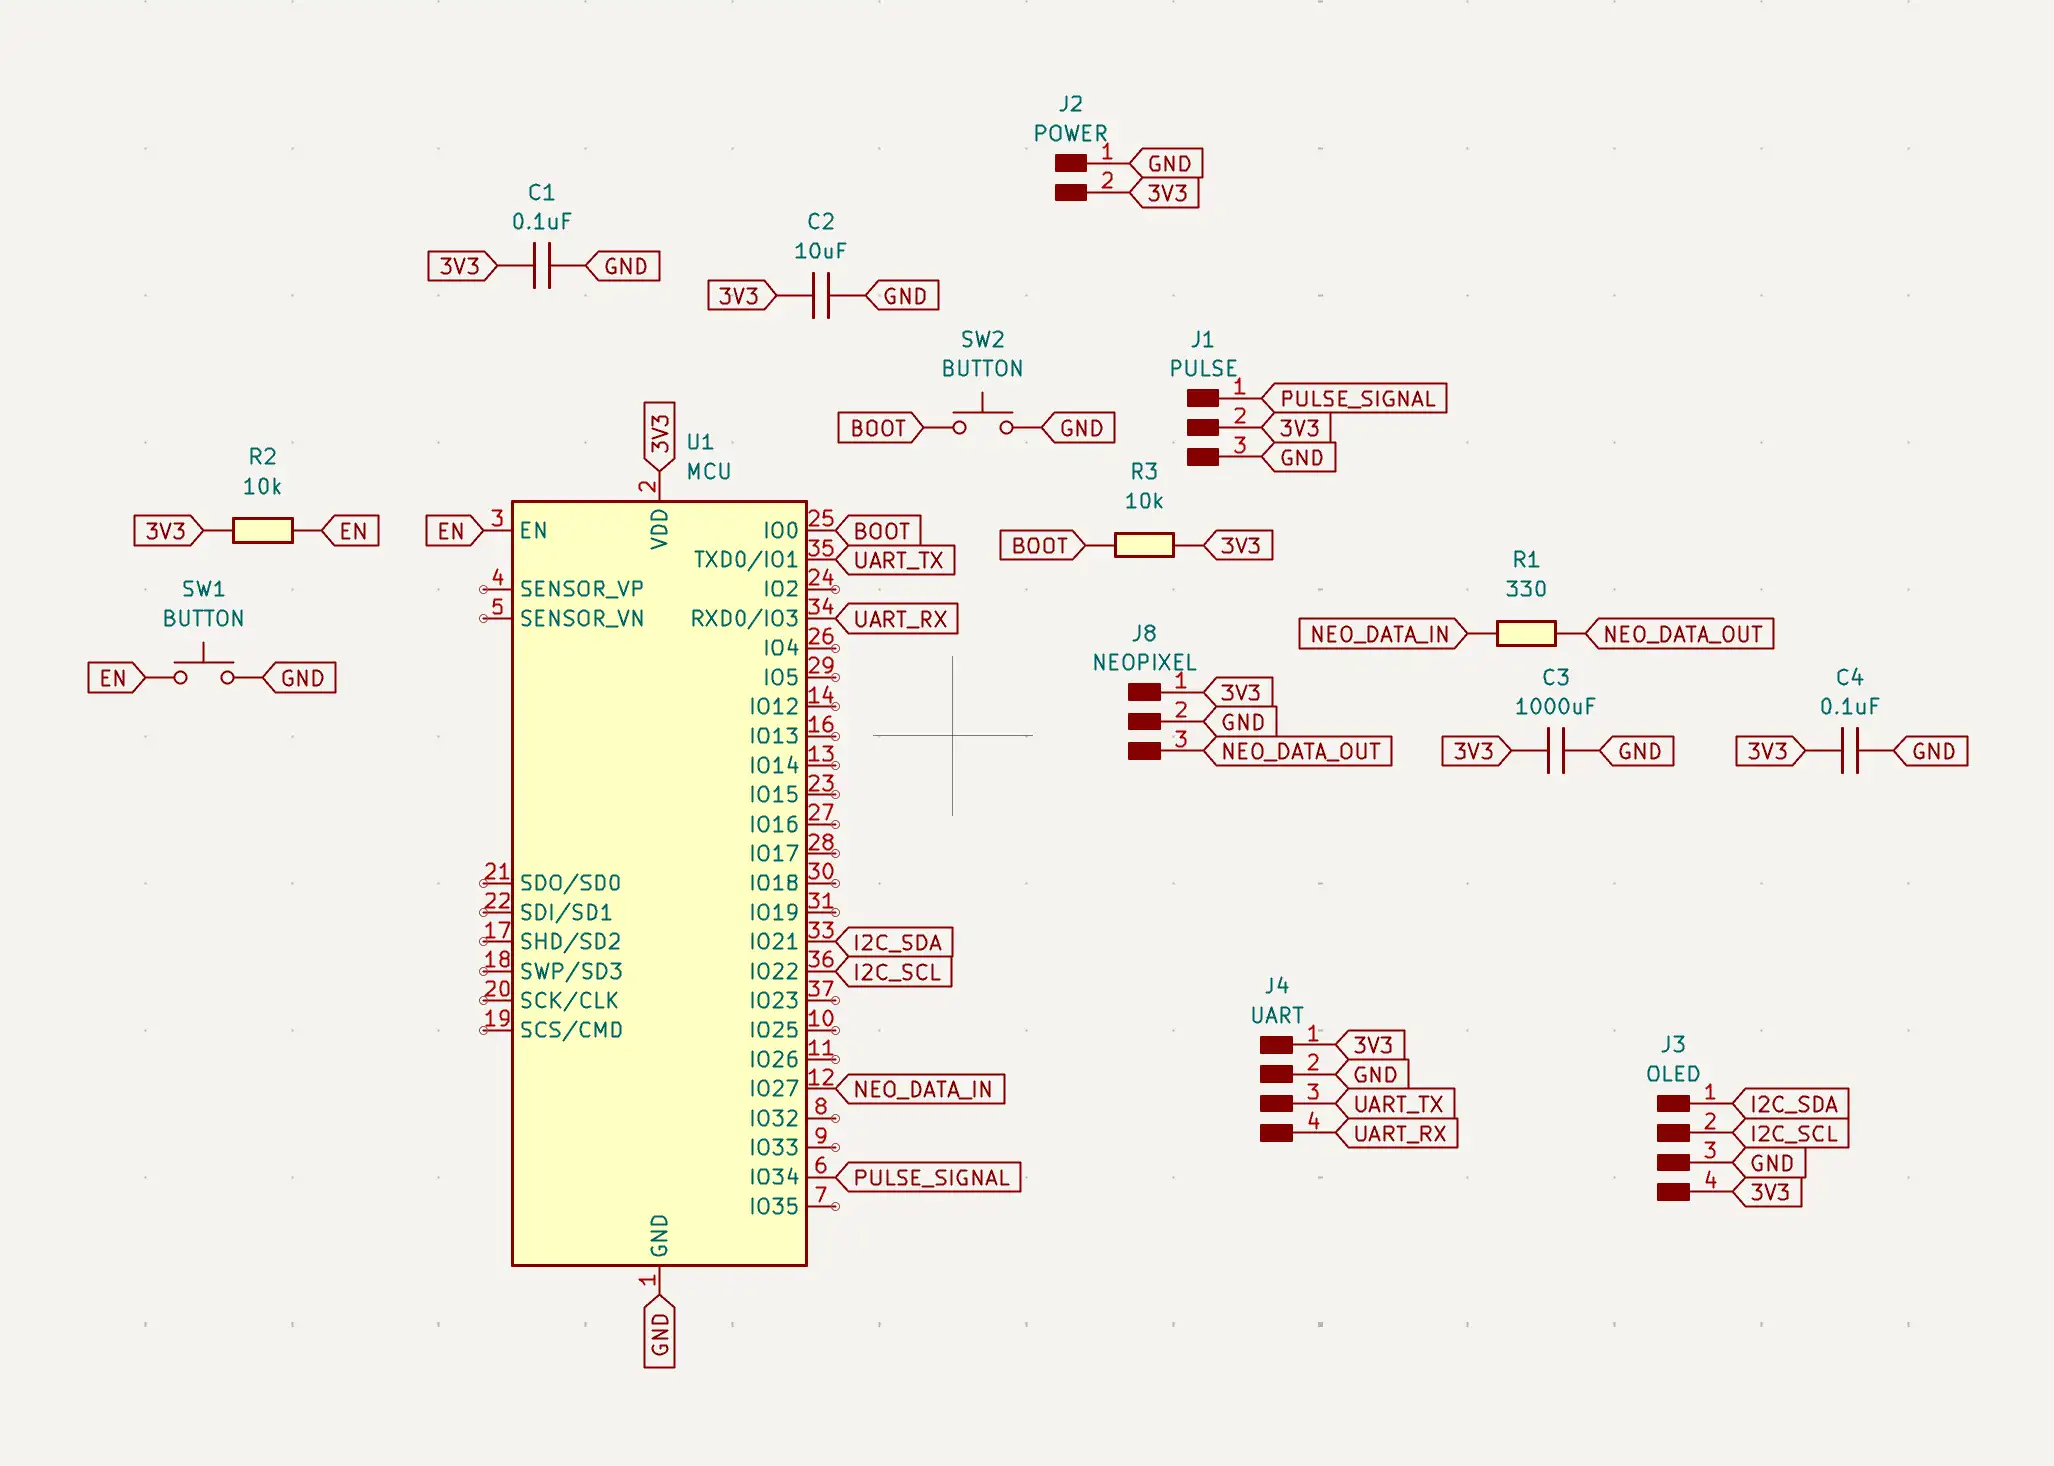2054x1466 pixels.
Task: Click the R2 10k resistor body
Action: pos(262,531)
